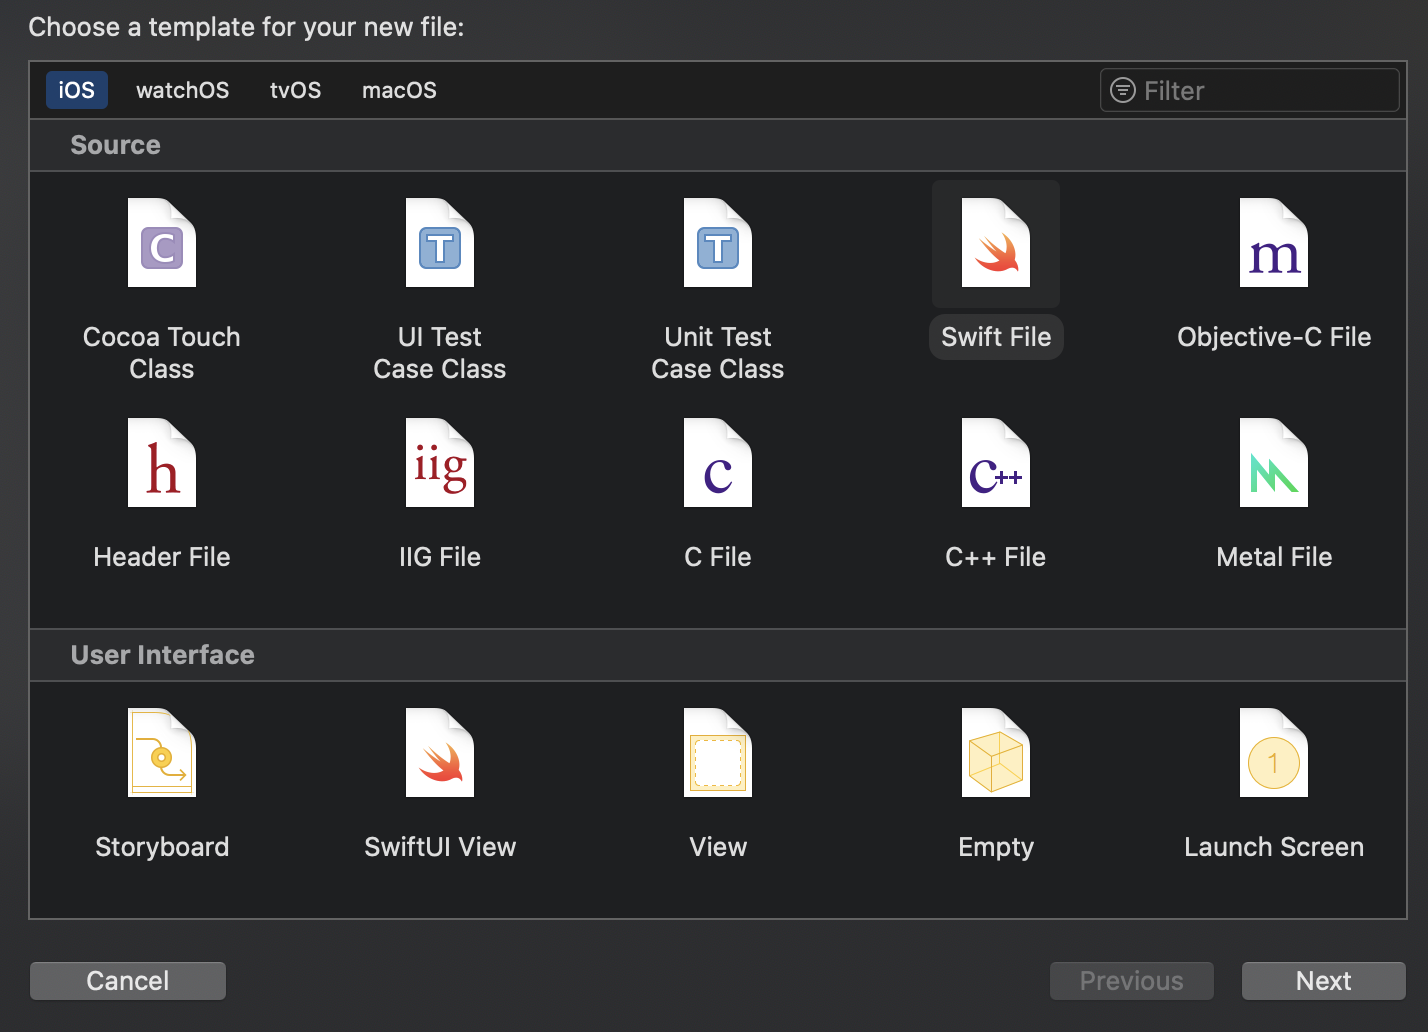Click the "Objective-C File" label
The height and width of the screenshot is (1032, 1428).
[x=1274, y=337]
